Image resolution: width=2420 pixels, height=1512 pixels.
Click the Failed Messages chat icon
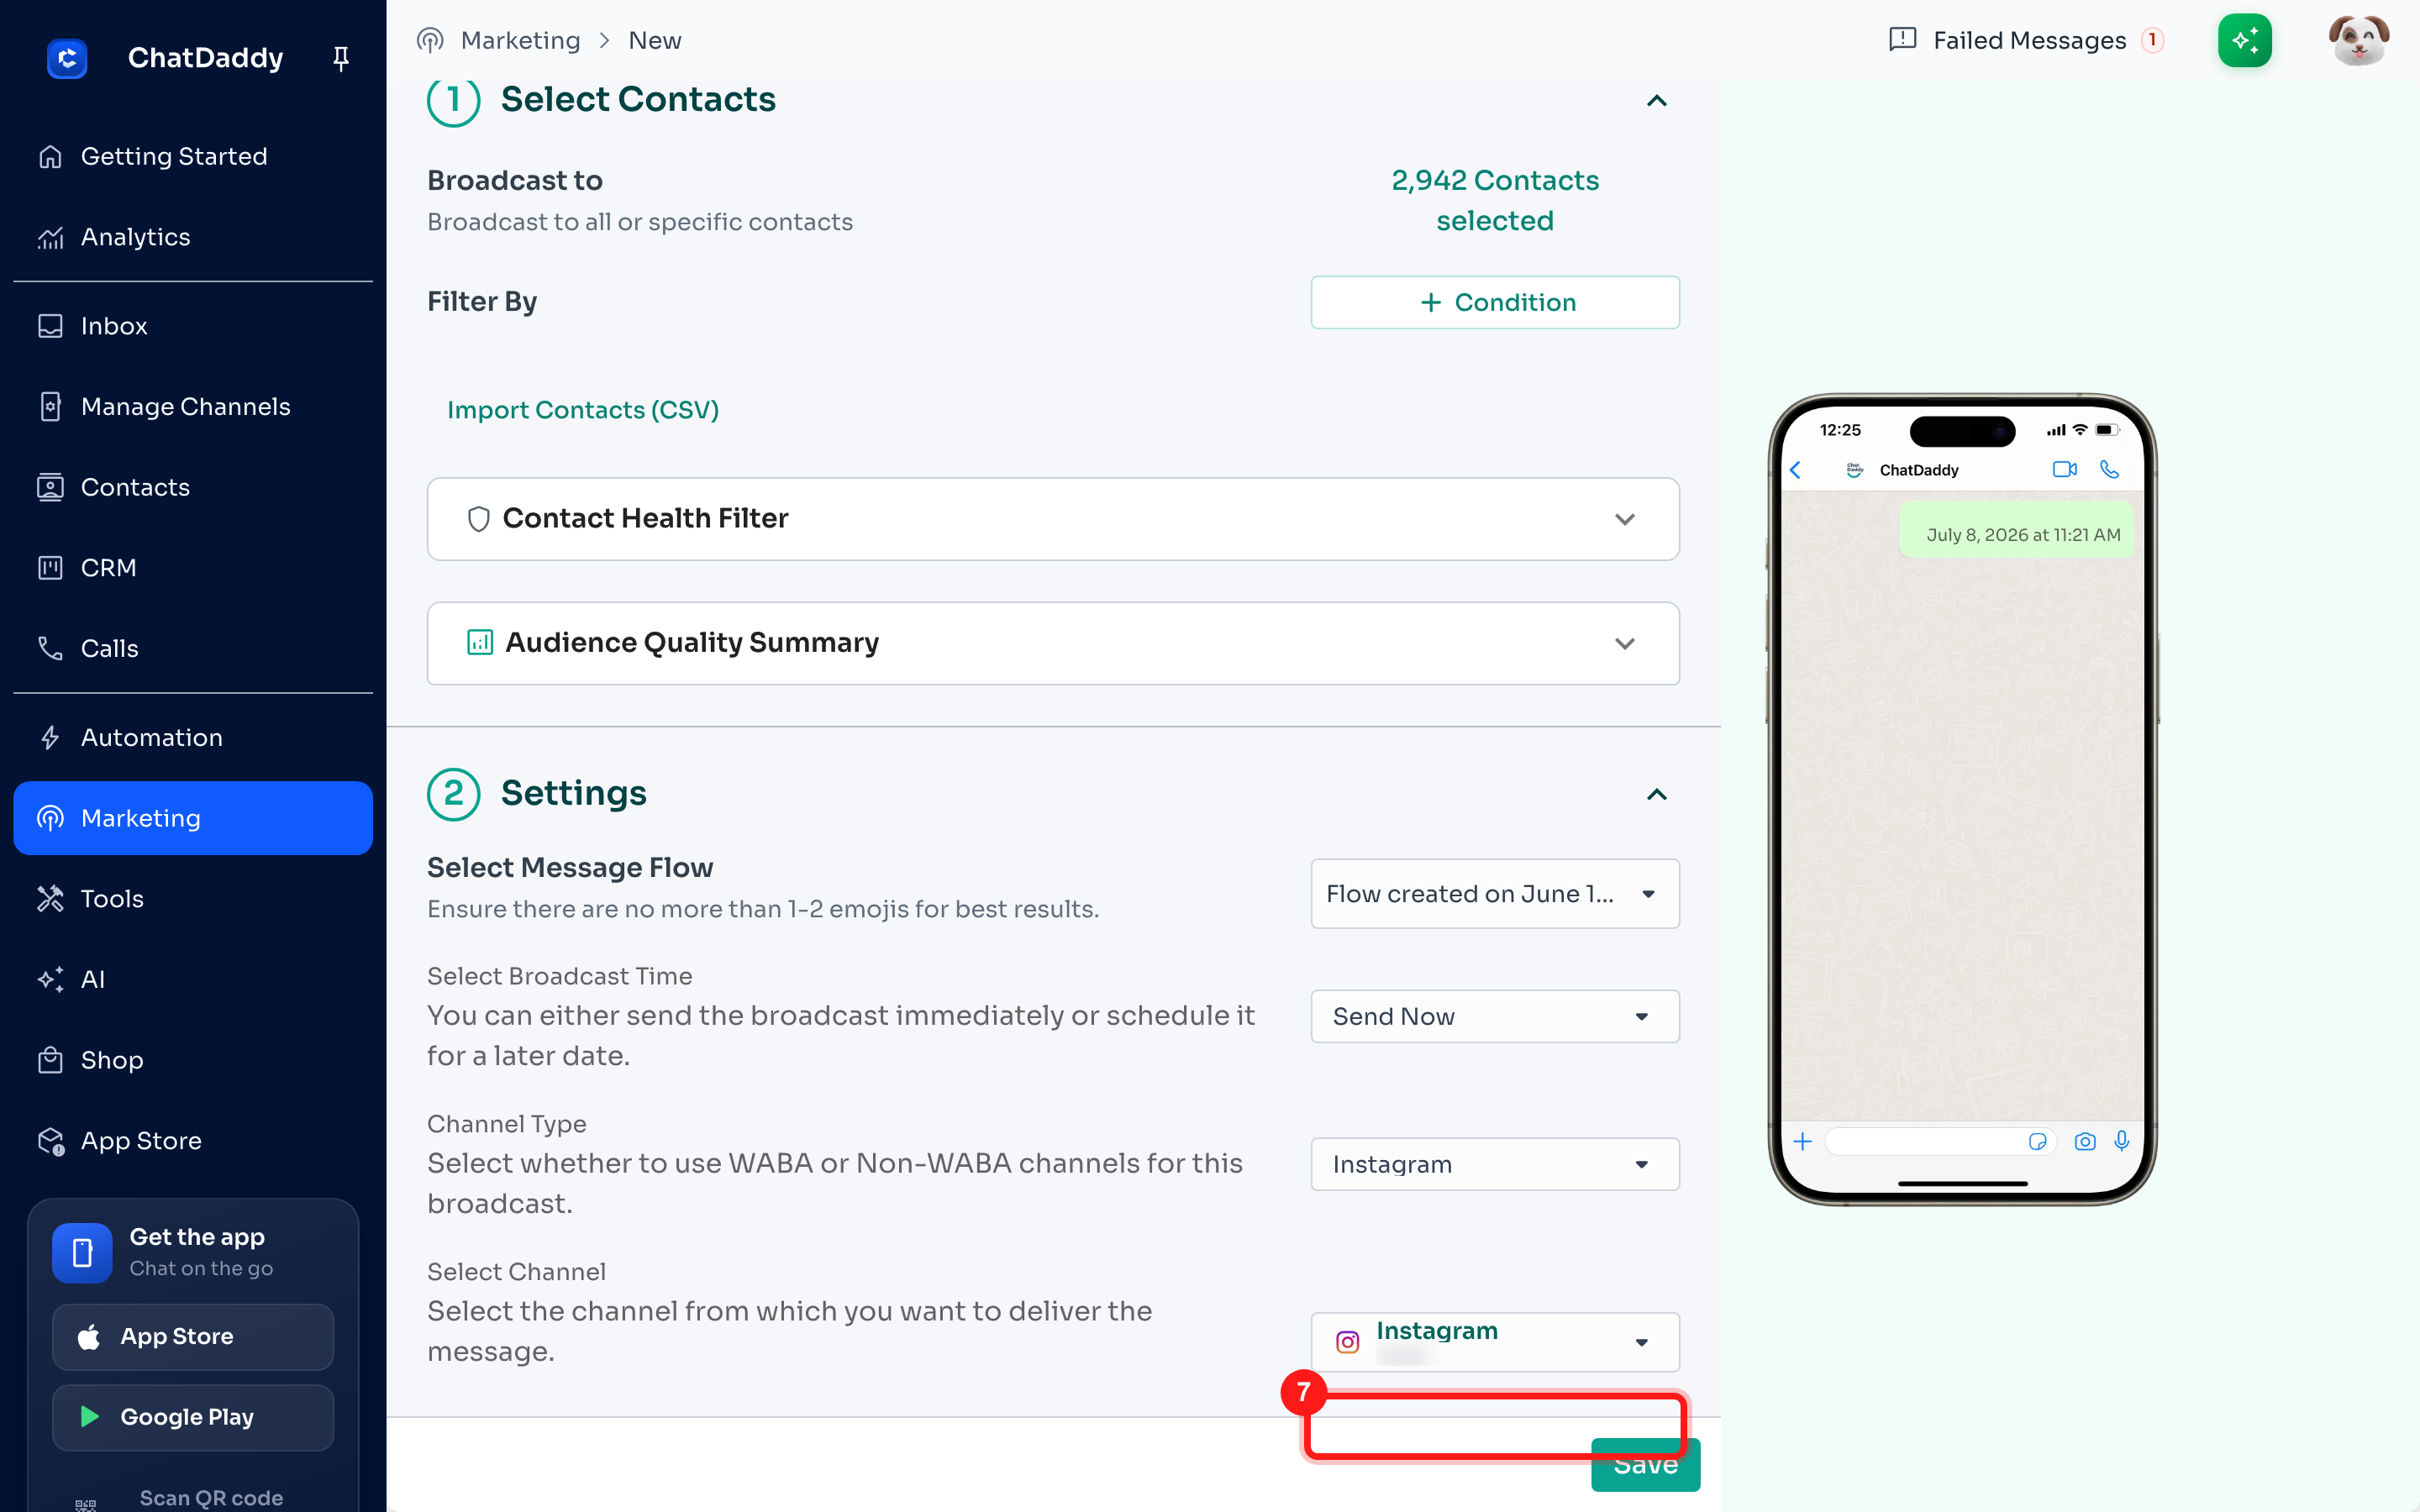click(1902, 40)
